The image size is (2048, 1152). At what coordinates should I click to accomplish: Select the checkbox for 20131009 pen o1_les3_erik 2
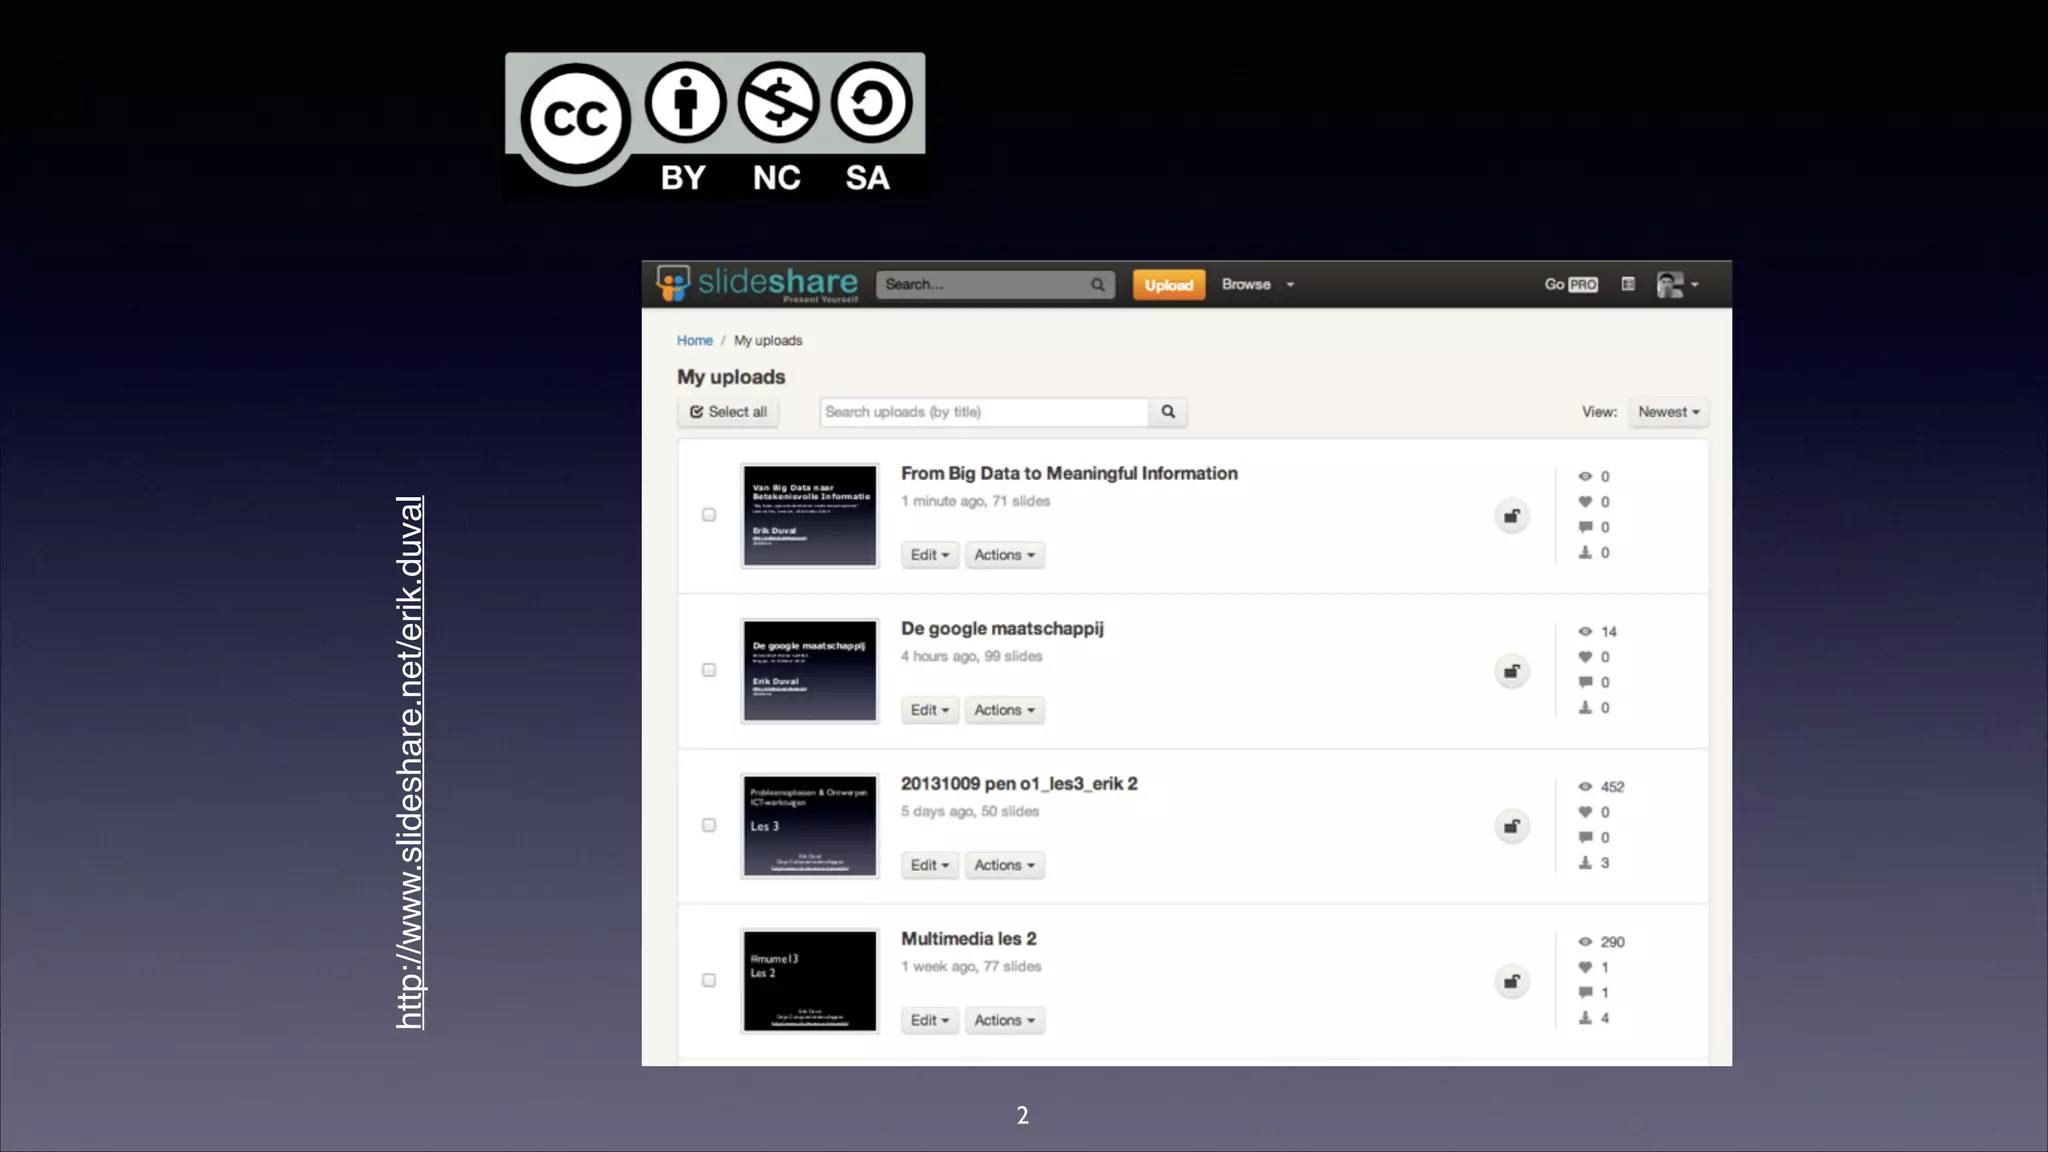709,825
